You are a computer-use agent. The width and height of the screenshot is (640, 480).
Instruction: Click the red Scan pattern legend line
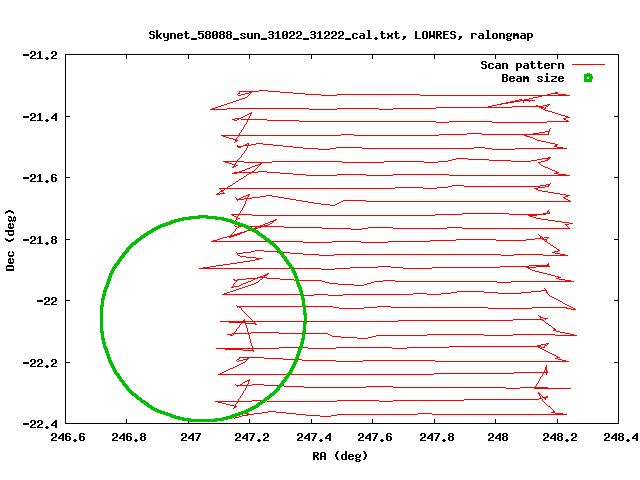(587, 65)
